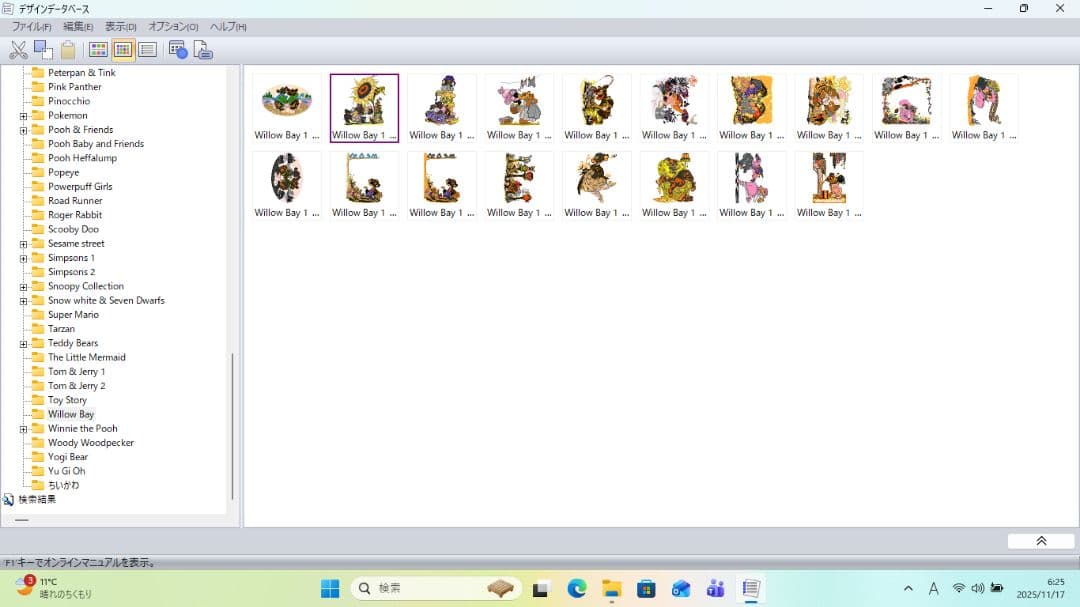Switch to large thumbnail view
This screenshot has height=607, width=1080.
pyautogui.click(x=98, y=50)
